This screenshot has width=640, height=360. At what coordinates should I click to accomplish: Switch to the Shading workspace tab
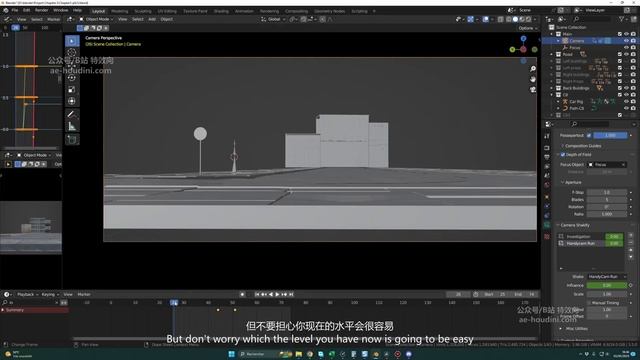click(x=221, y=11)
